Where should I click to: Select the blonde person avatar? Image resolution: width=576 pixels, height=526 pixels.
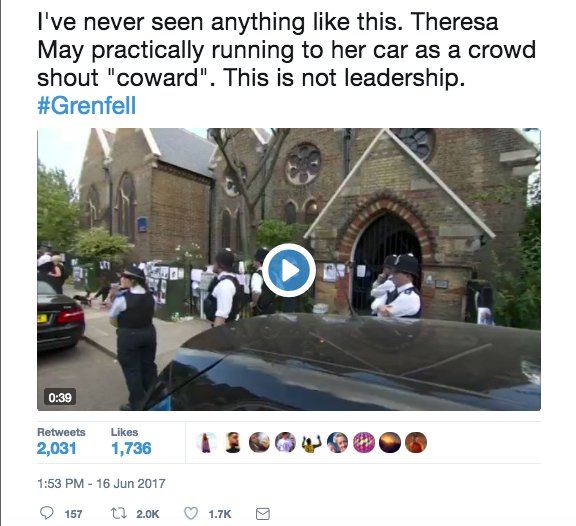[x=338, y=442]
